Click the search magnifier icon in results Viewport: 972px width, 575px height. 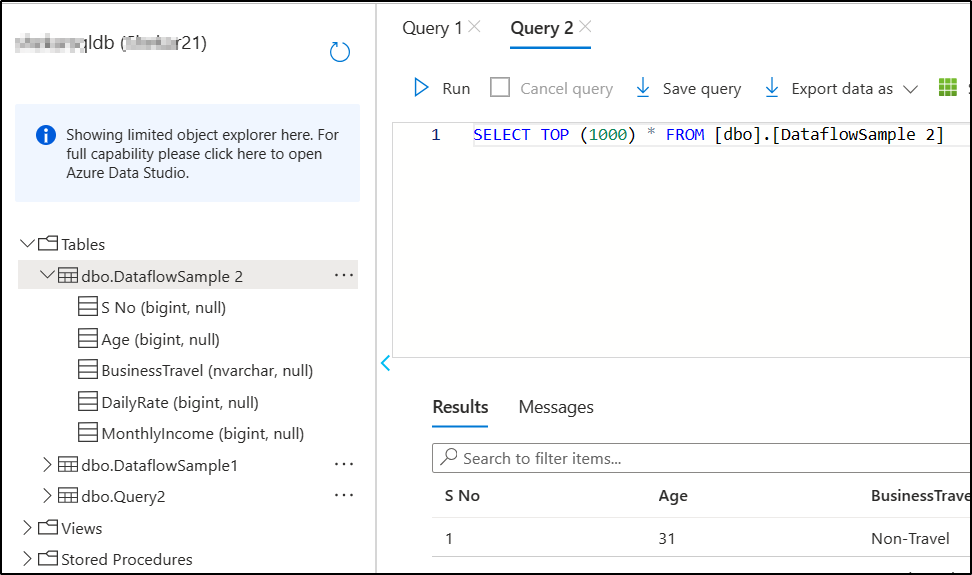[x=449, y=457]
